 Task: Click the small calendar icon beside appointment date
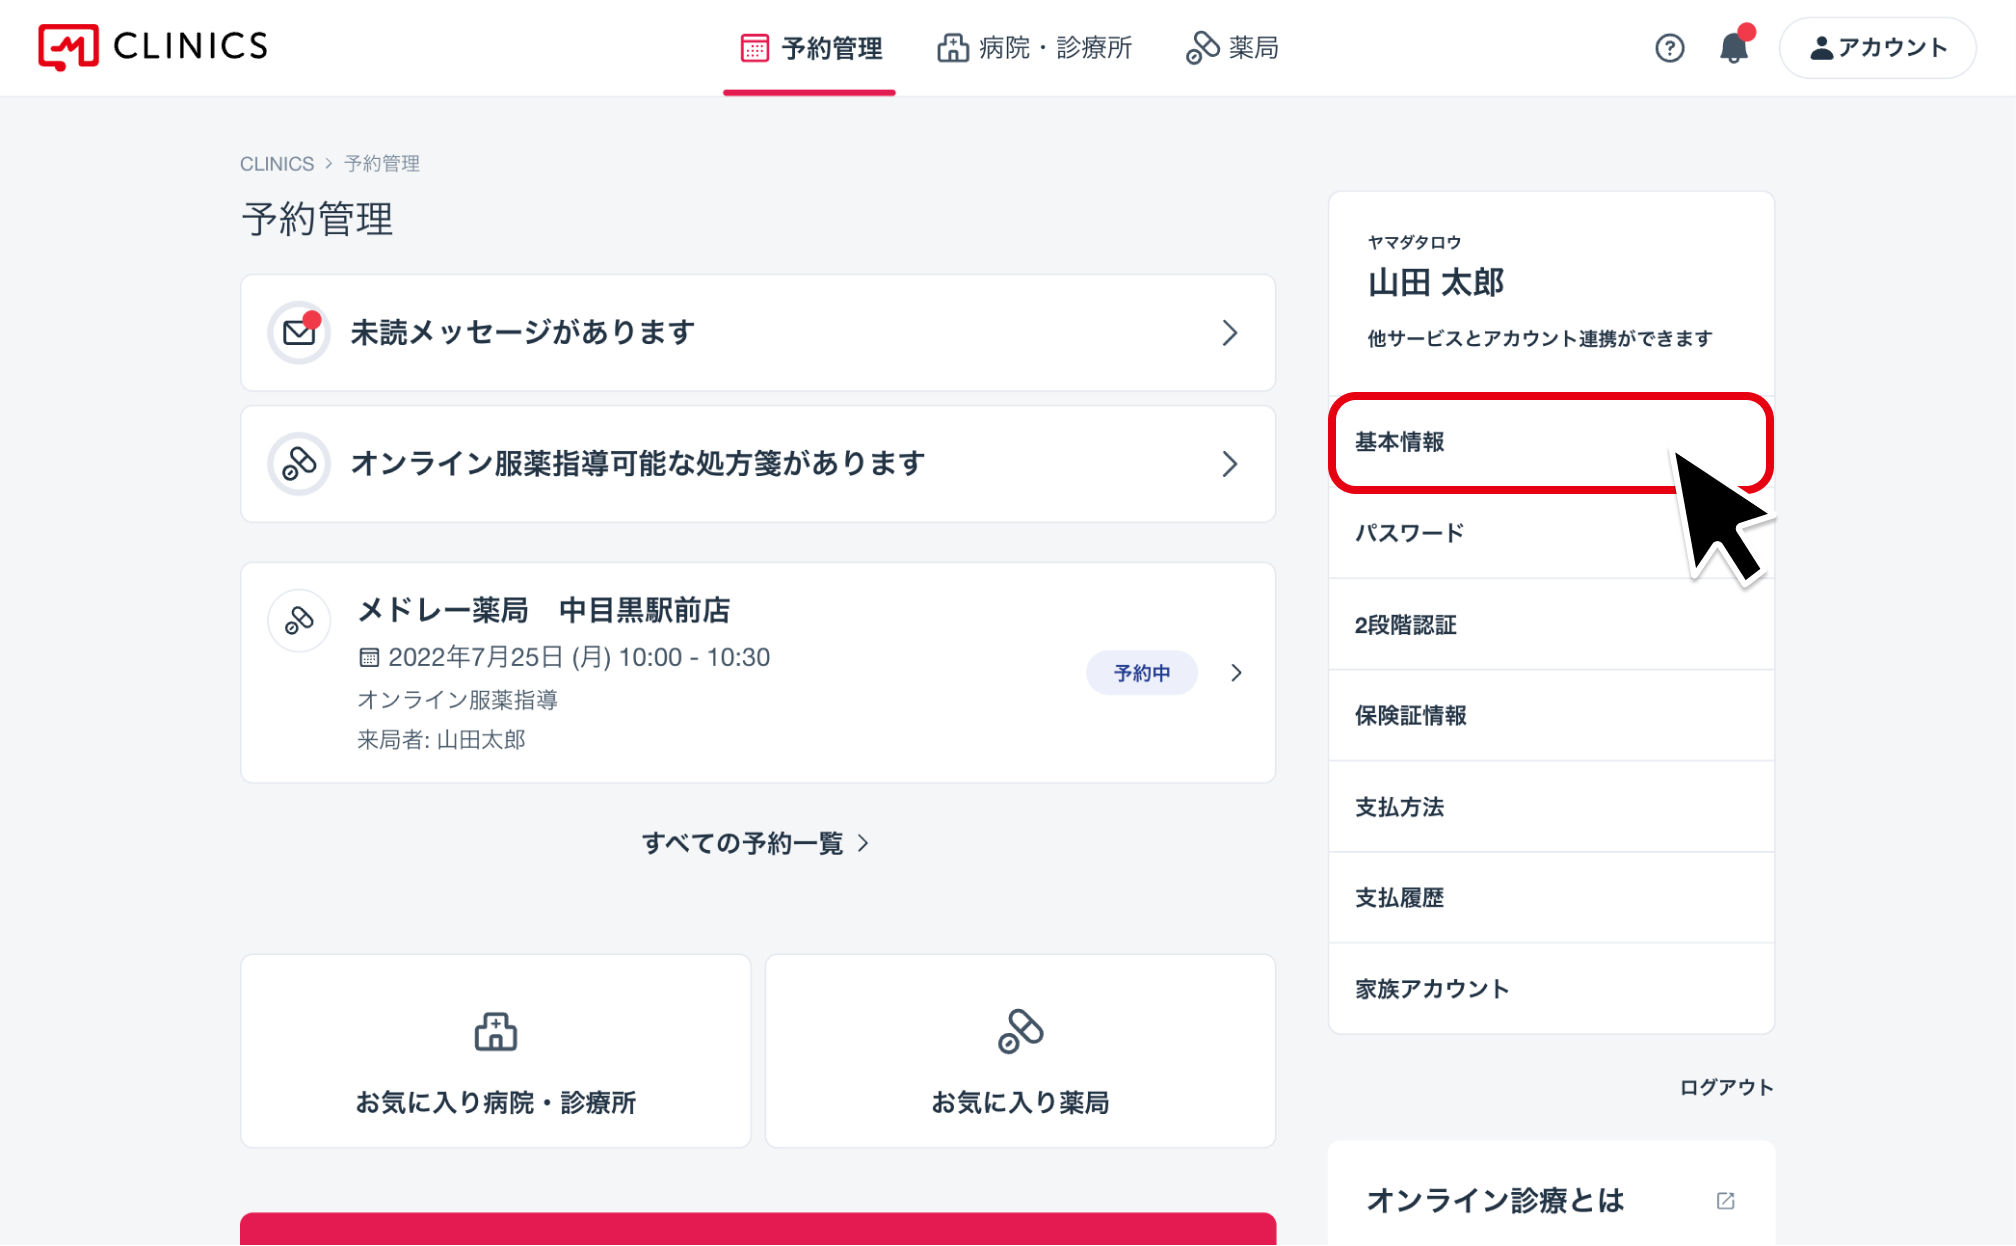pos(369,658)
